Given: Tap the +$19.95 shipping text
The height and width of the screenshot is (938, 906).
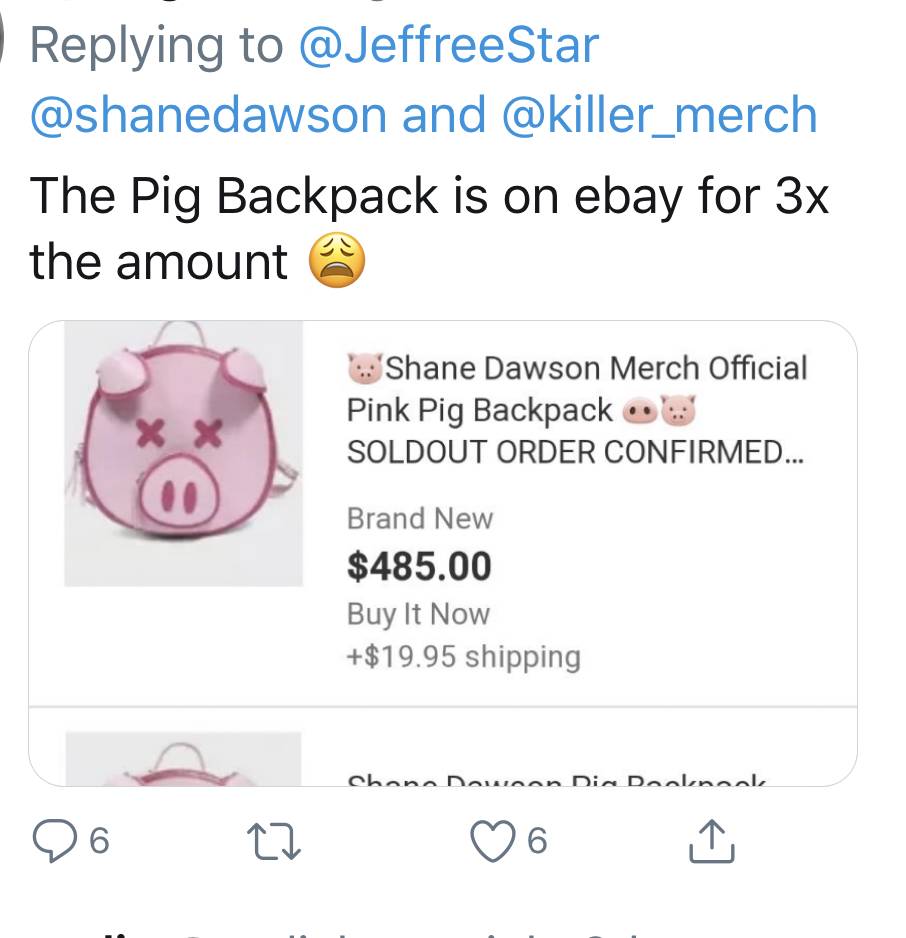Looking at the screenshot, I should tap(463, 657).
